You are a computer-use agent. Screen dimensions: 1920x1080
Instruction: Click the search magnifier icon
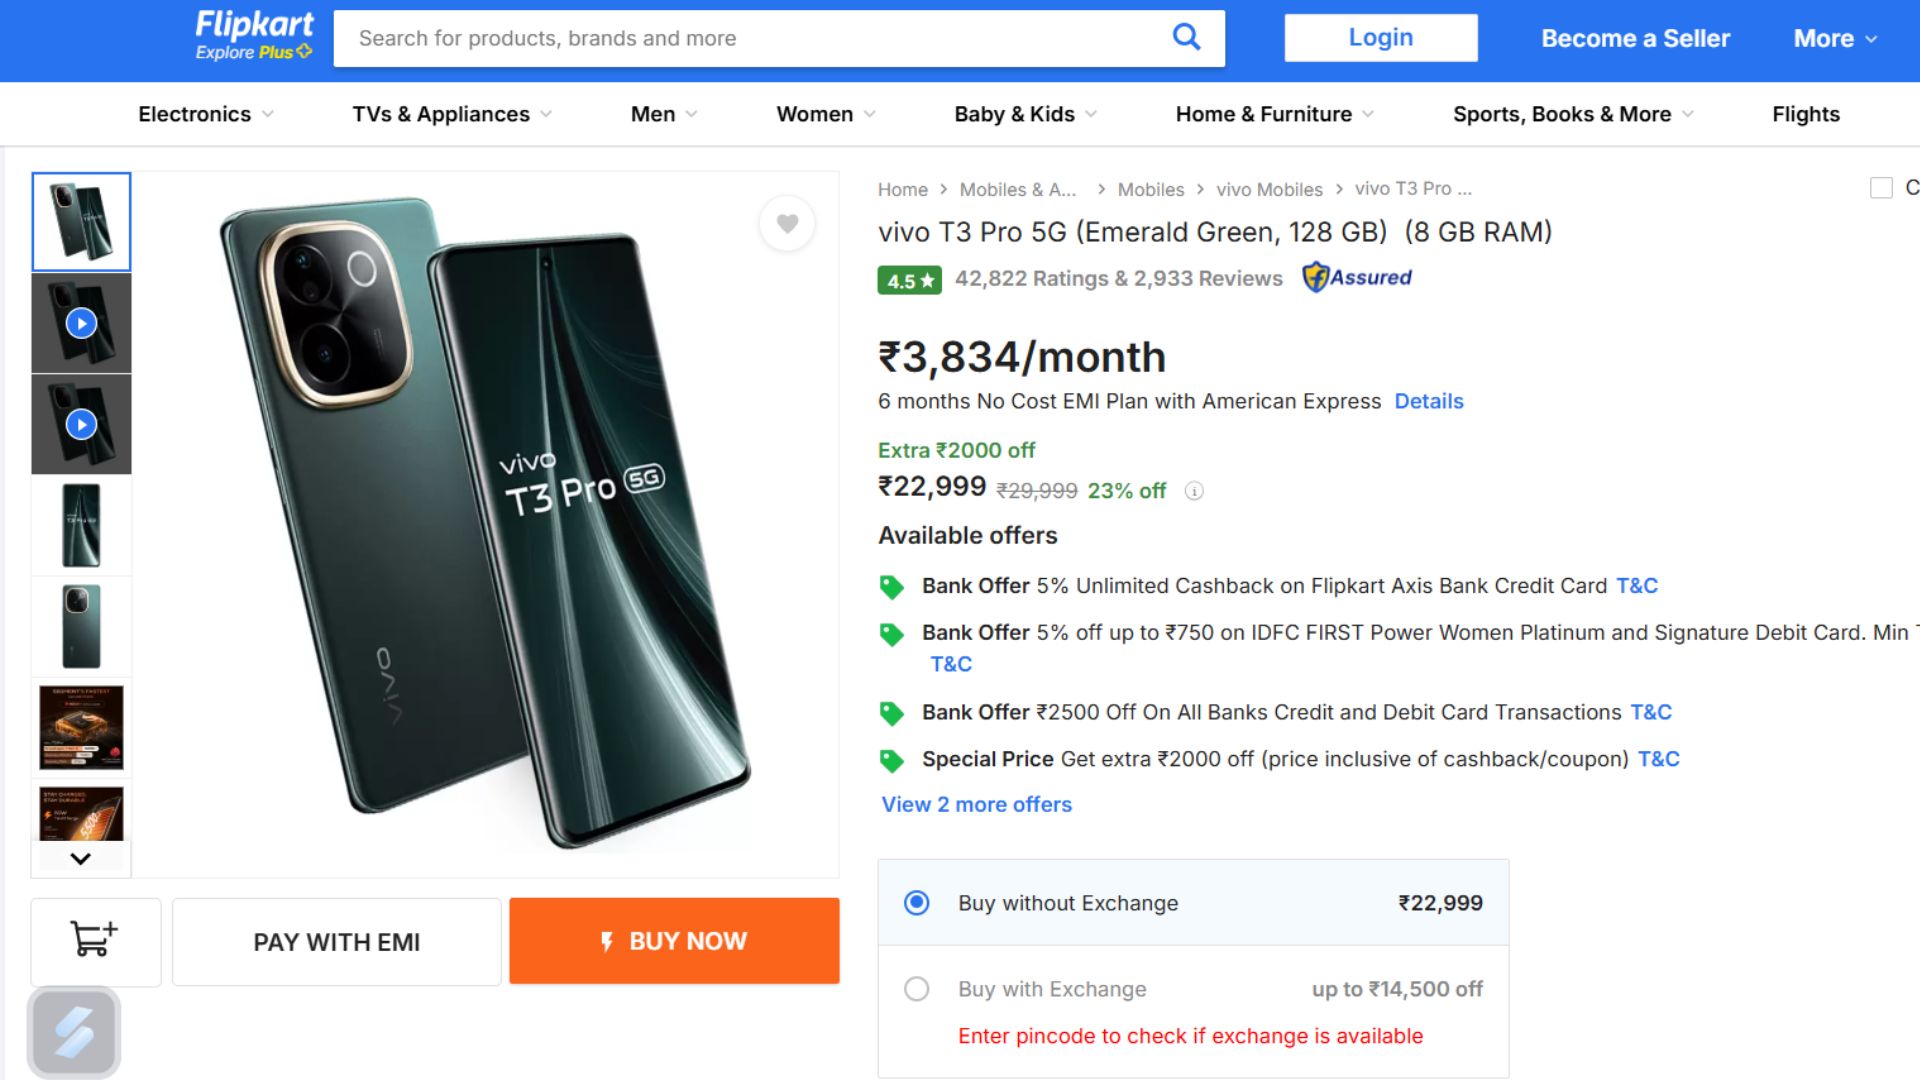pos(1186,38)
